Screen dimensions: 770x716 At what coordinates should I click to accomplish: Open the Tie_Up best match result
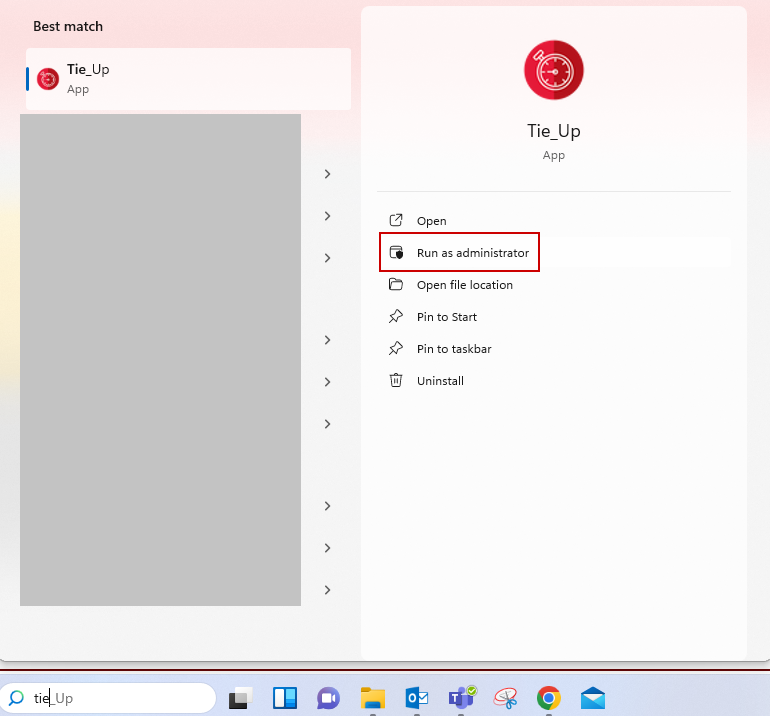[188, 79]
